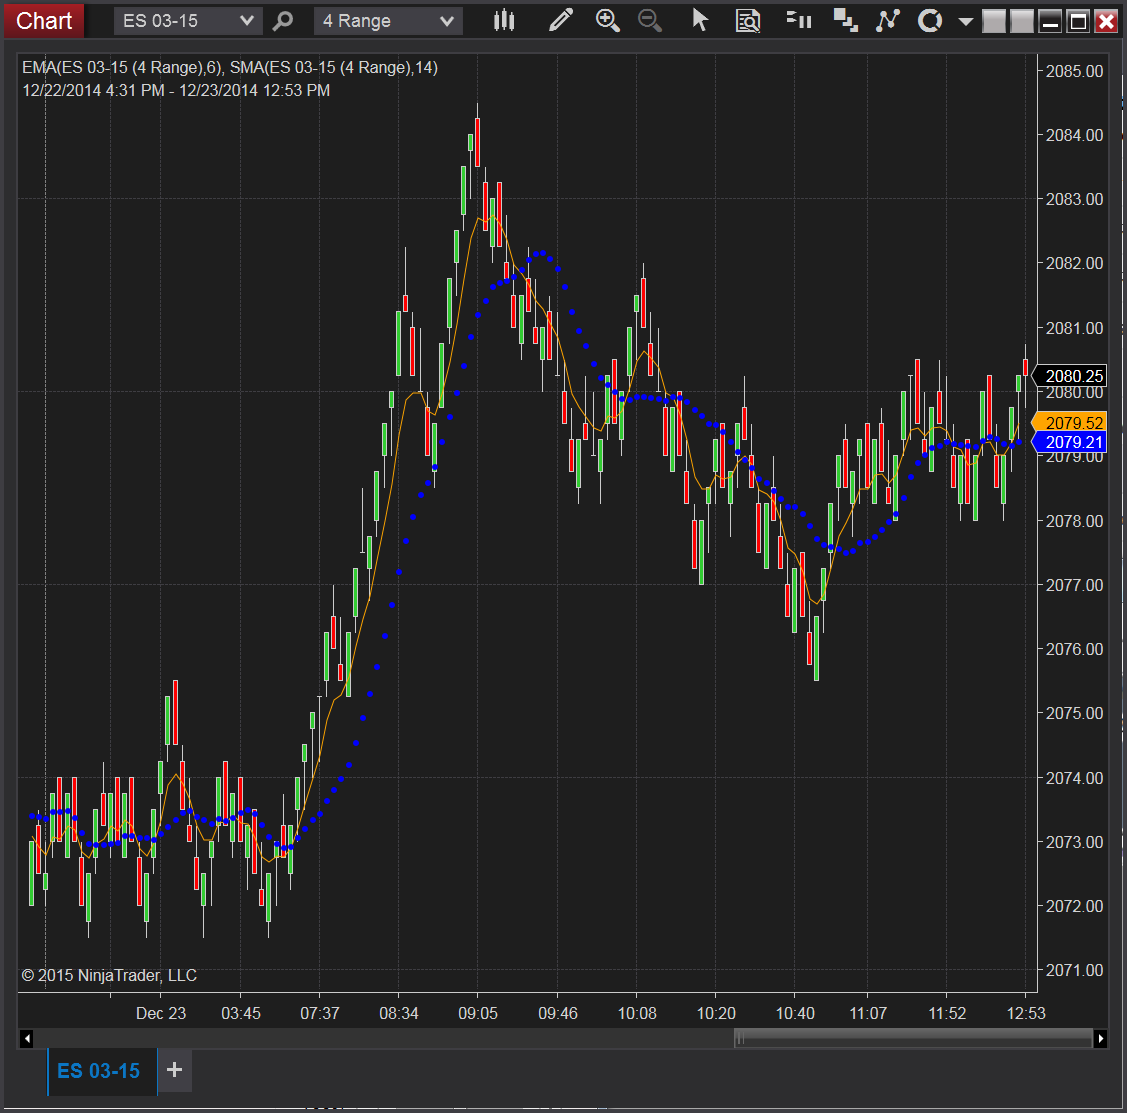Image resolution: width=1127 pixels, height=1113 pixels.
Task: Click the 09:05 time axis label
Action: click(x=478, y=1013)
